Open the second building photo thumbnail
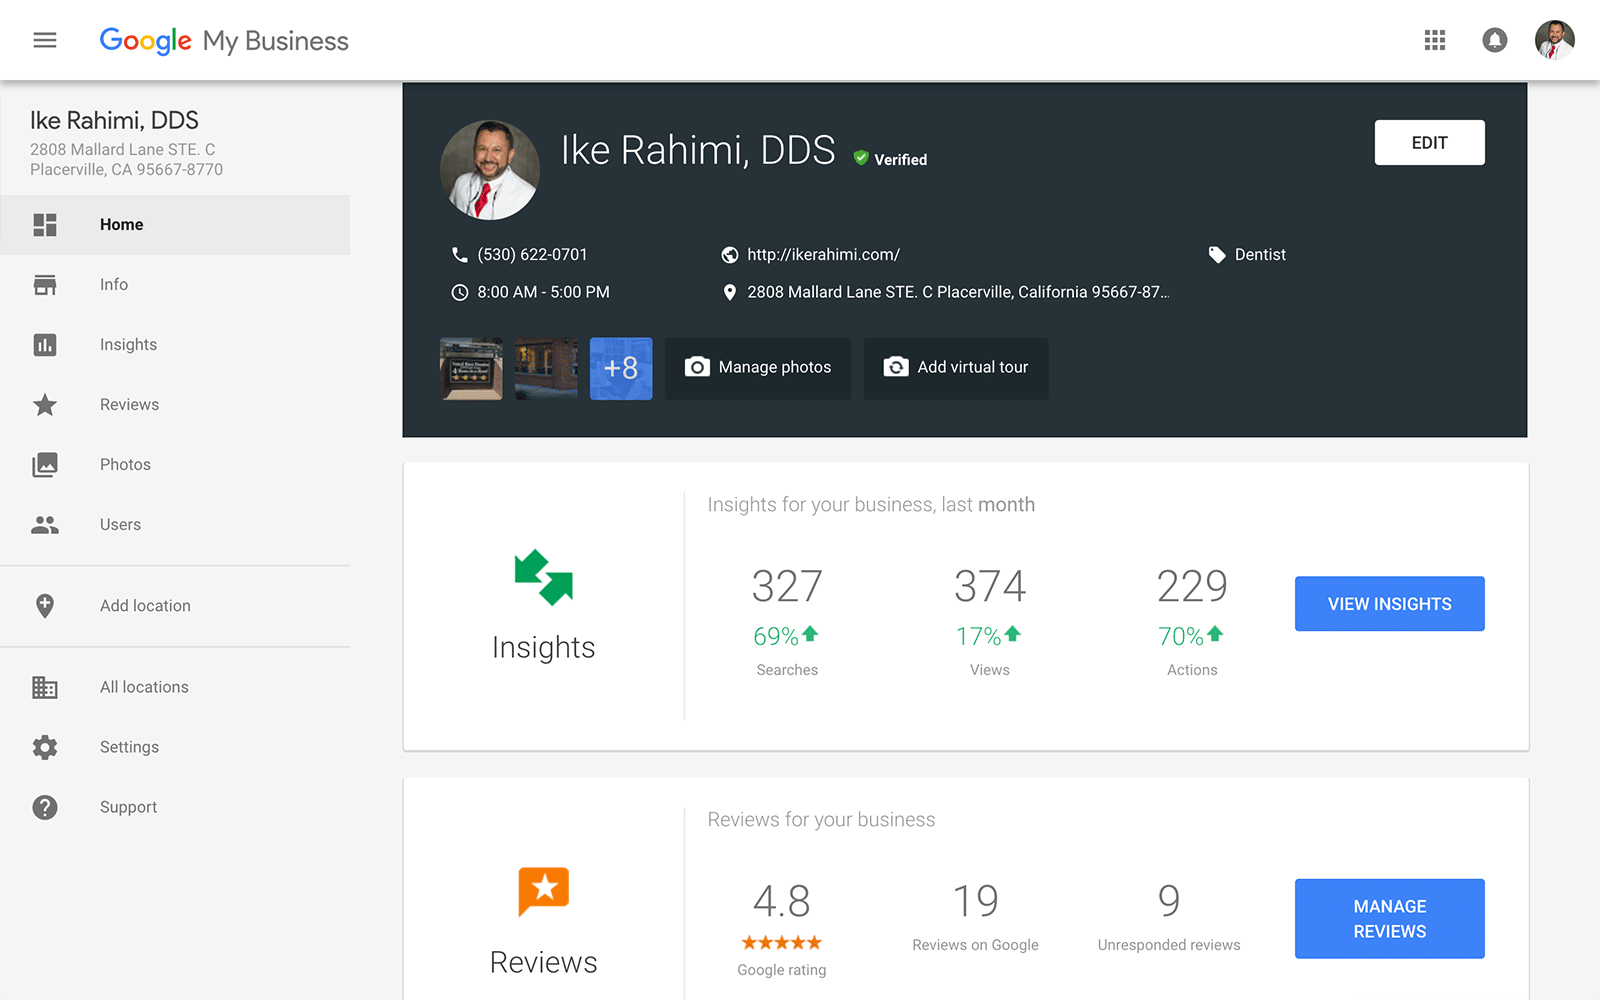This screenshot has width=1600, height=1000. click(546, 369)
